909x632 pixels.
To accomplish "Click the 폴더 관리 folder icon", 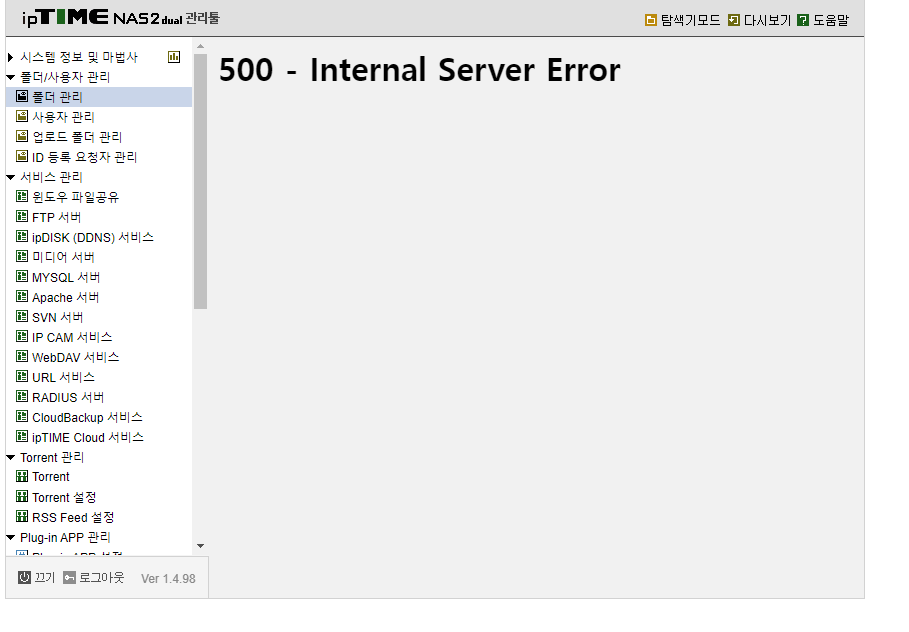I will pyautogui.click(x=22, y=96).
